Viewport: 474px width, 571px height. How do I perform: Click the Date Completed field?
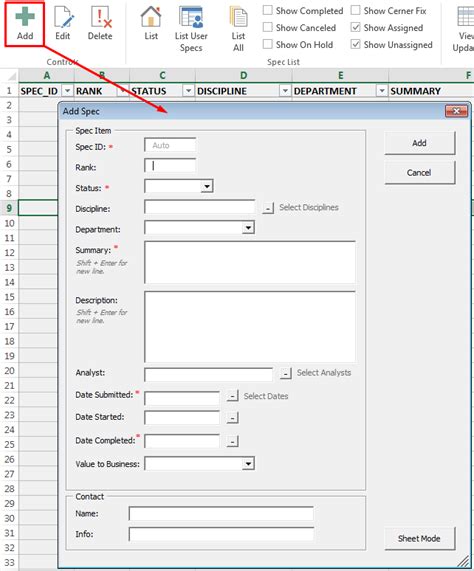(182, 441)
